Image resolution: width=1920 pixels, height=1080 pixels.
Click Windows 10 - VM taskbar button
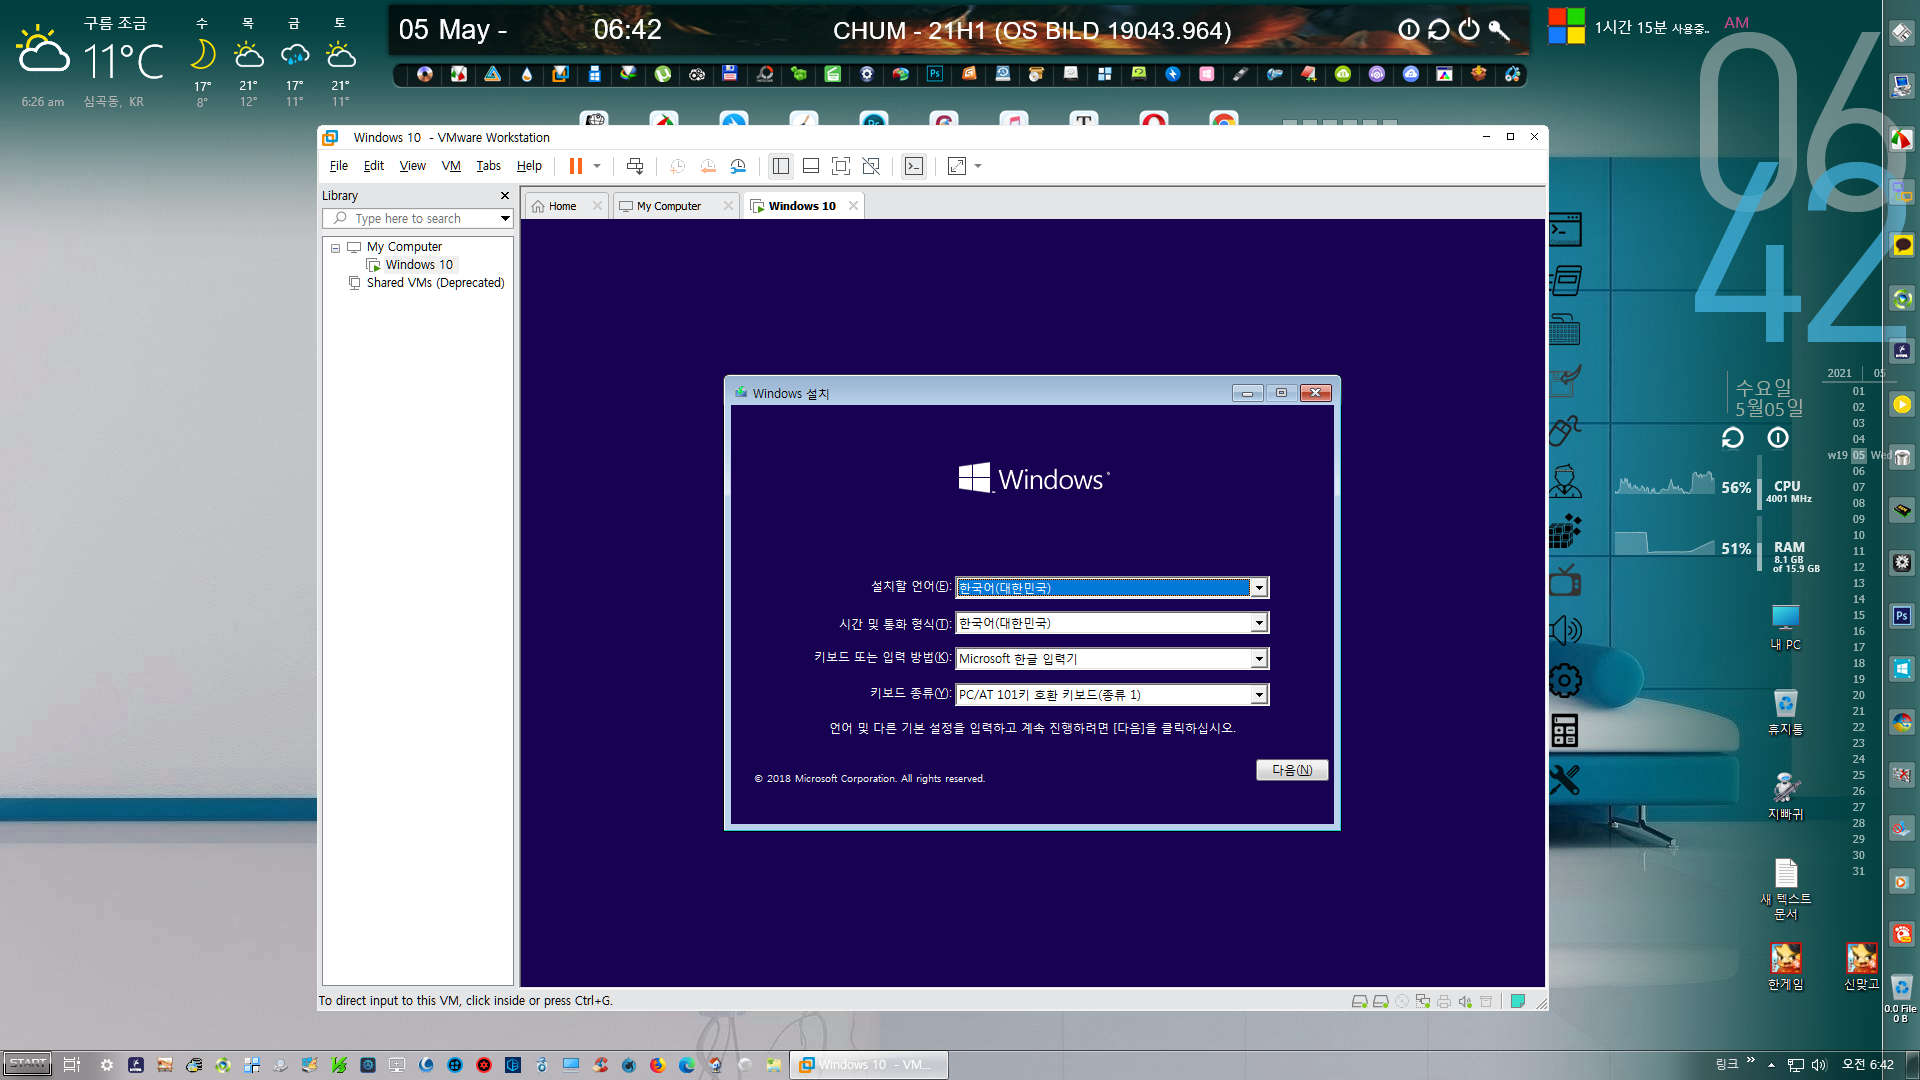coord(869,1065)
